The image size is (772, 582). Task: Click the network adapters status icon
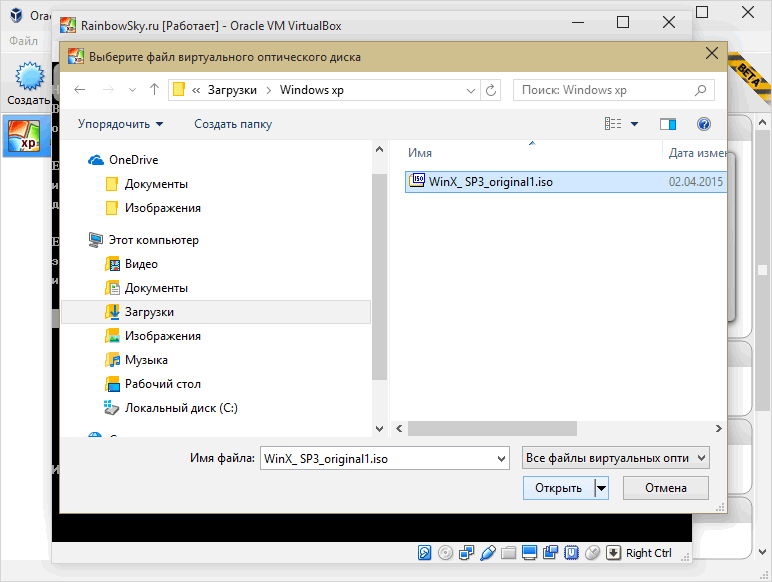466,553
